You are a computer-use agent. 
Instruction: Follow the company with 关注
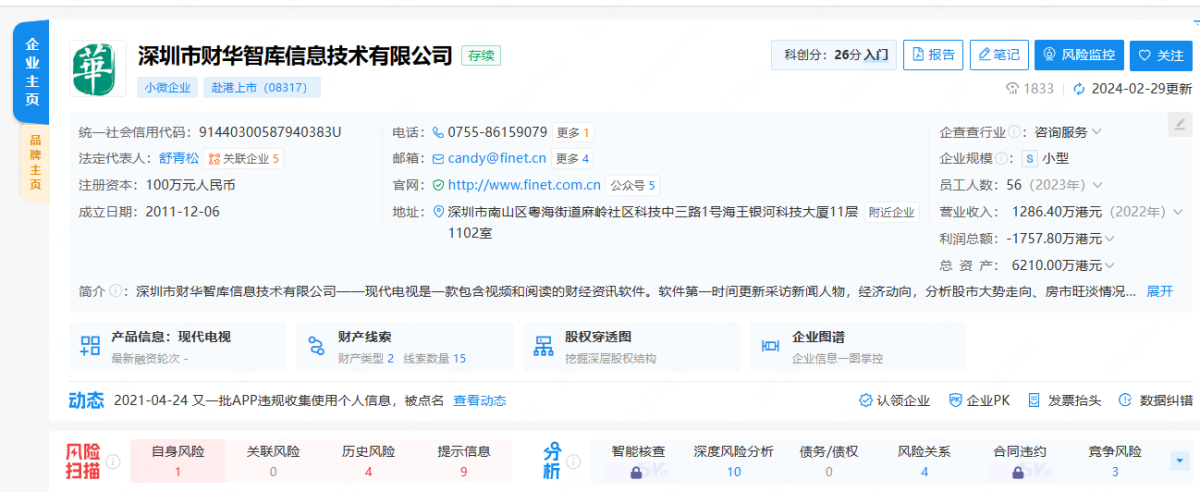tap(1162, 55)
